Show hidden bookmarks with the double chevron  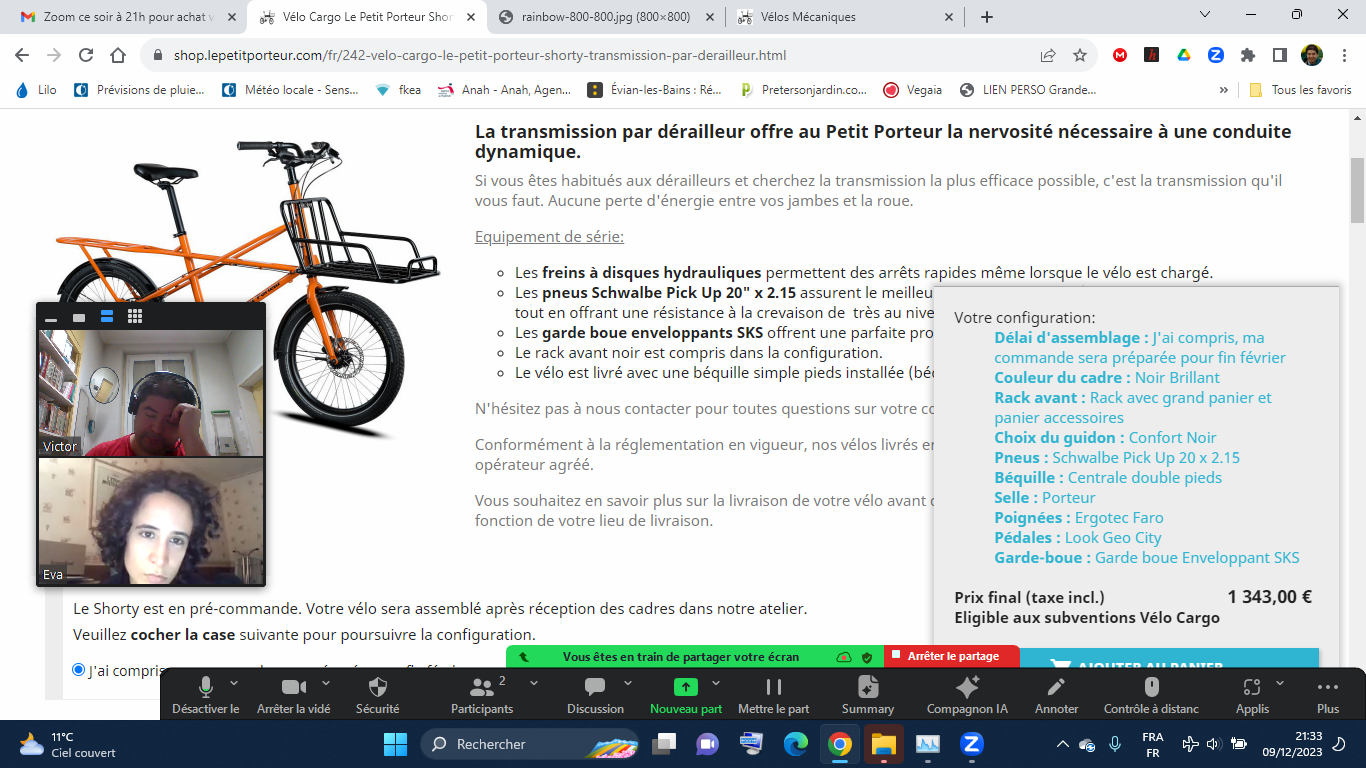pyautogui.click(x=1223, y=90)
